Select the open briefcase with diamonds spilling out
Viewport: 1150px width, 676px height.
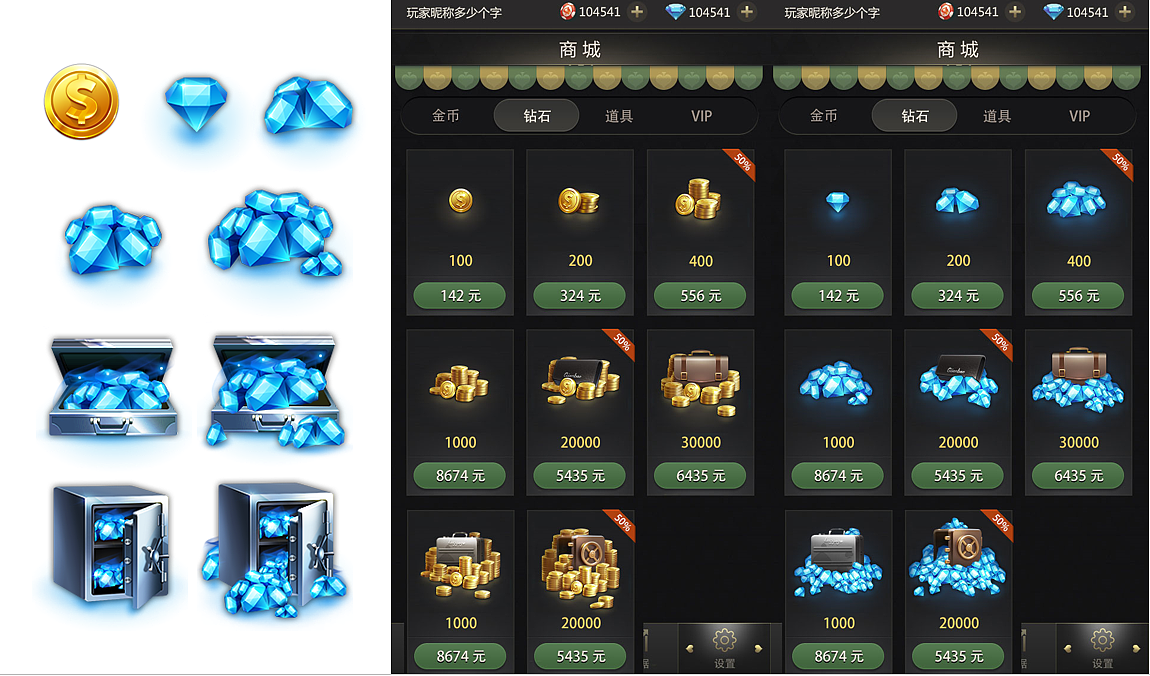pyautogui.click(x=276, y=390)
